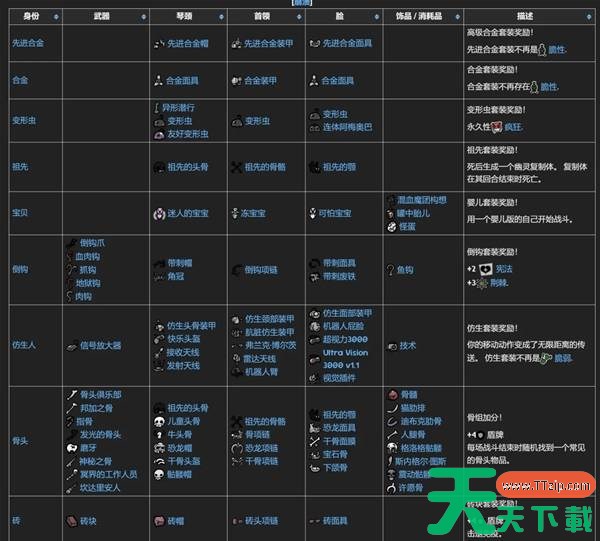Click the icon beside 信号放大器
600x541 pixels.
[72, 346]
